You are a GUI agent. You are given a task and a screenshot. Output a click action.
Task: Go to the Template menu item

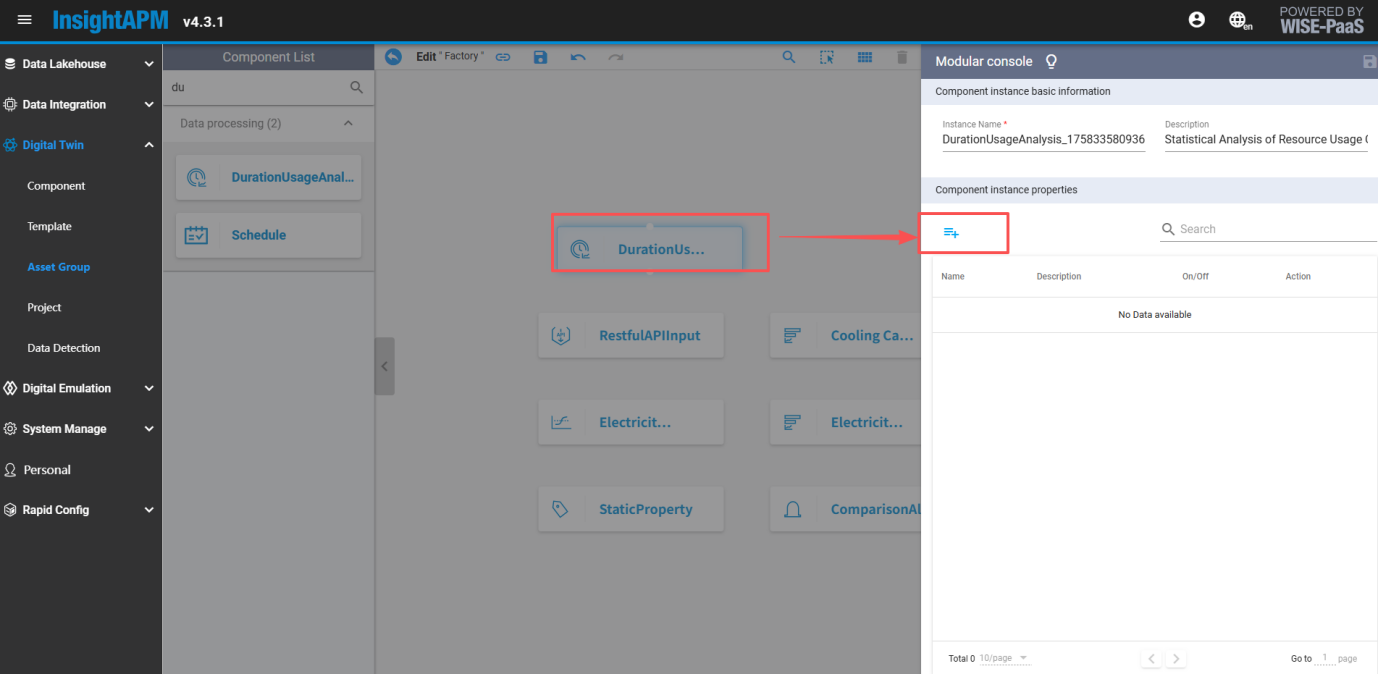coord(49,227)
